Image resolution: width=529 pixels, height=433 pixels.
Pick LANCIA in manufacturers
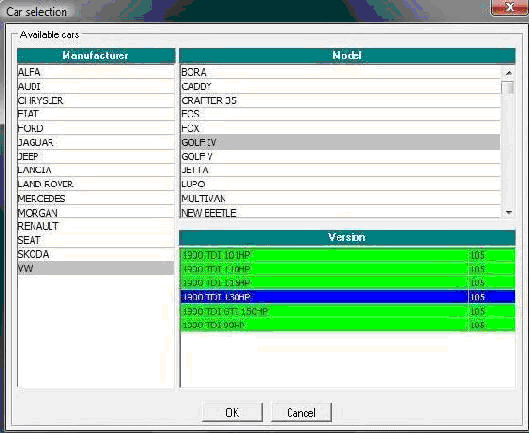[x=96, y=170]
